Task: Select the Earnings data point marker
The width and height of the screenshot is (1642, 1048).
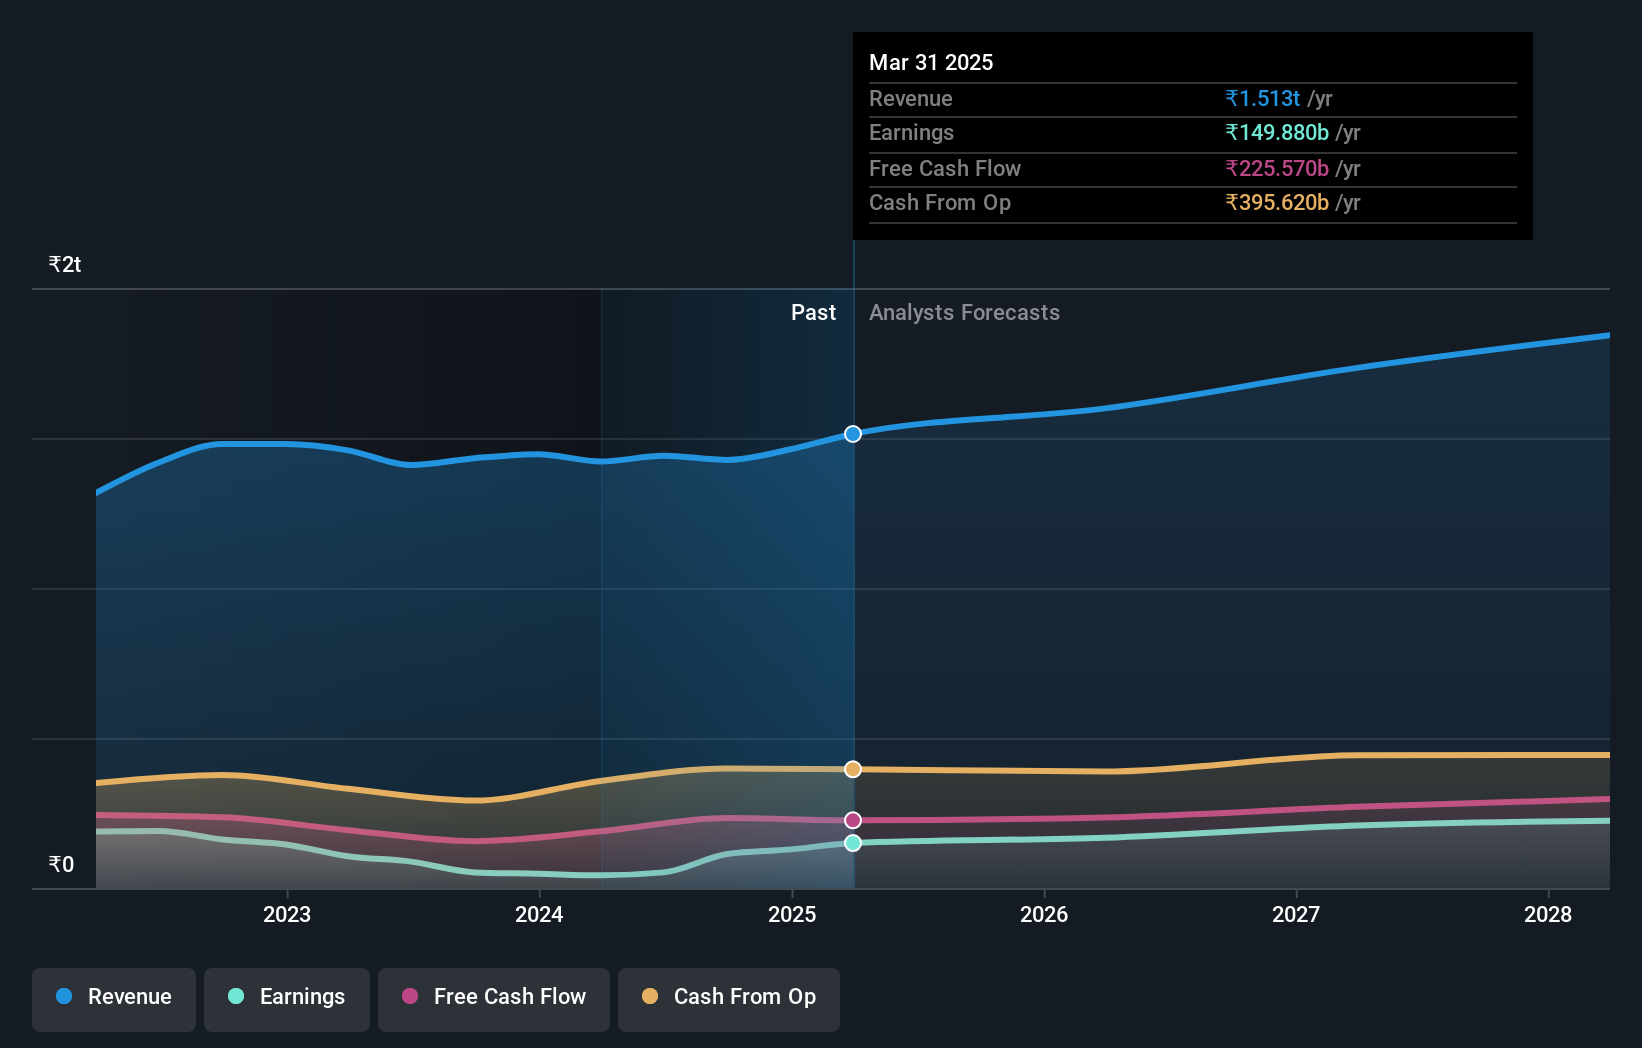Action: click(x=852, y=843)
